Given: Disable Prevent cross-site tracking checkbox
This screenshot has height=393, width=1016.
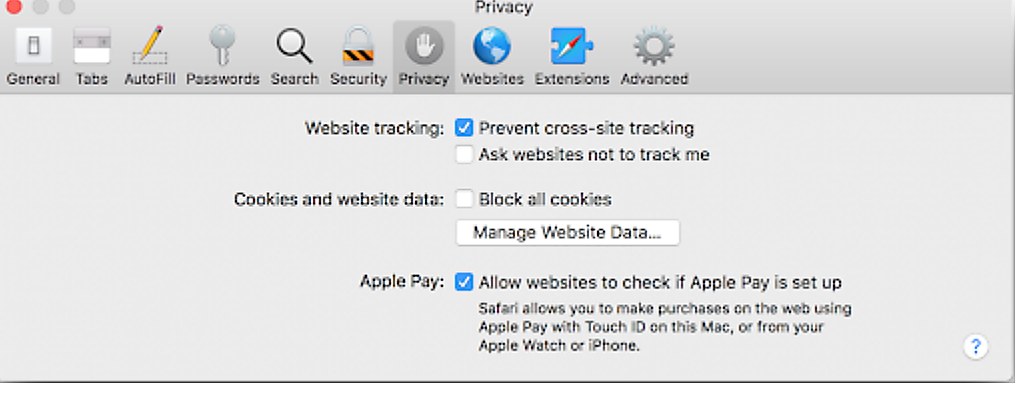Looking at the screenshot, I should point(464,128).
